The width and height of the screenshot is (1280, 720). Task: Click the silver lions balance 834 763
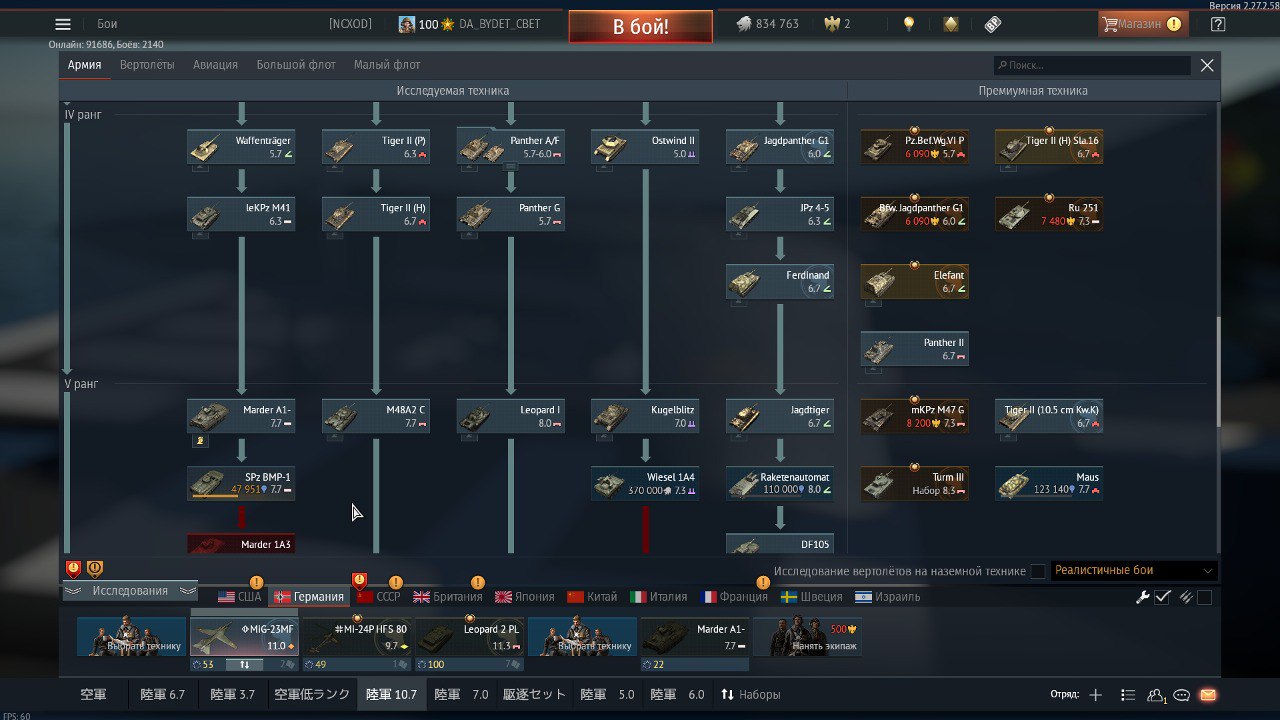[768, 24]
